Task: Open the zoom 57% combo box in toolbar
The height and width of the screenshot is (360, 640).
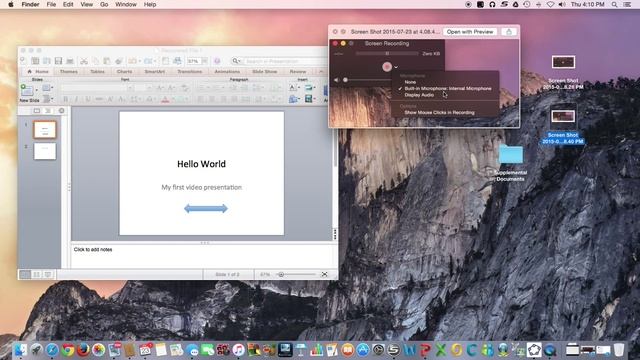Action: [198, 61]
